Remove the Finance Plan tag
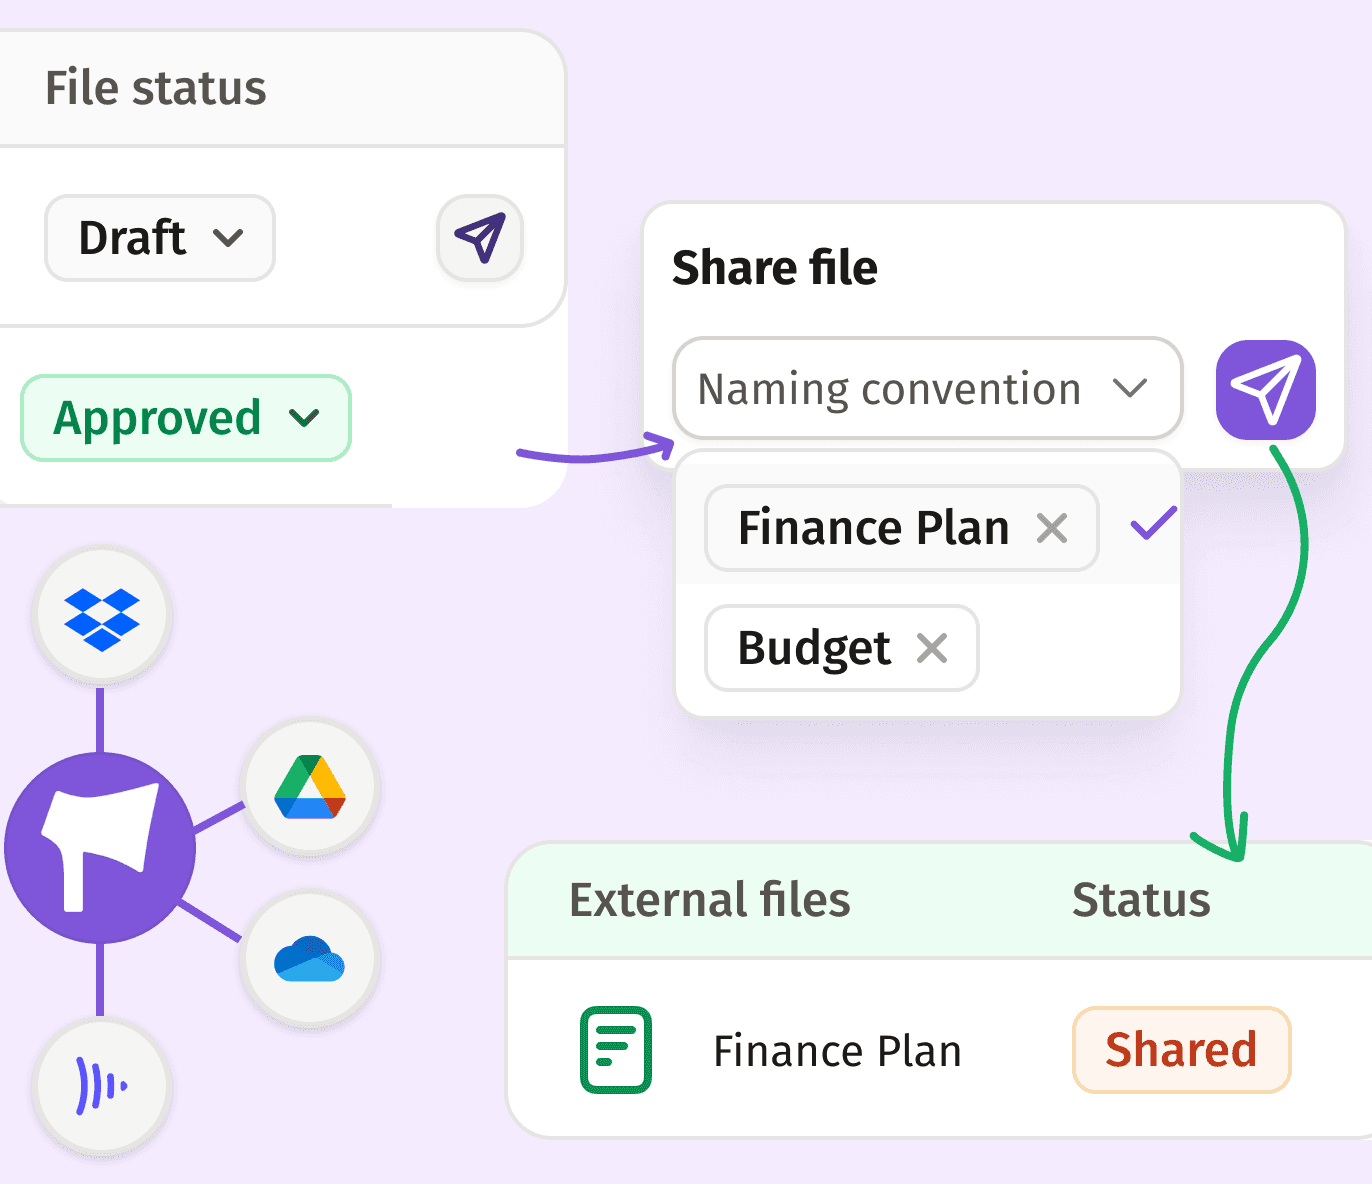 point(1052,527)
